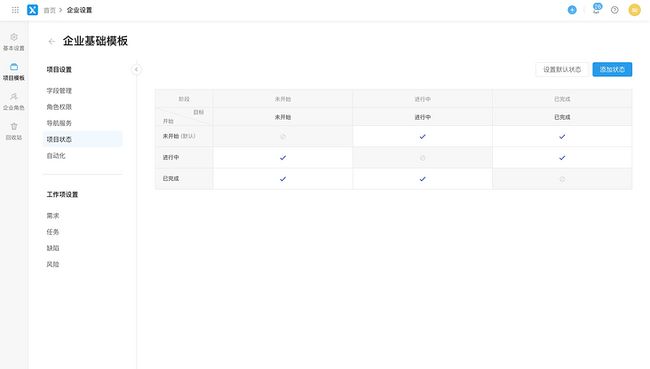Click the 进行中 row label

tap(171, 158)
